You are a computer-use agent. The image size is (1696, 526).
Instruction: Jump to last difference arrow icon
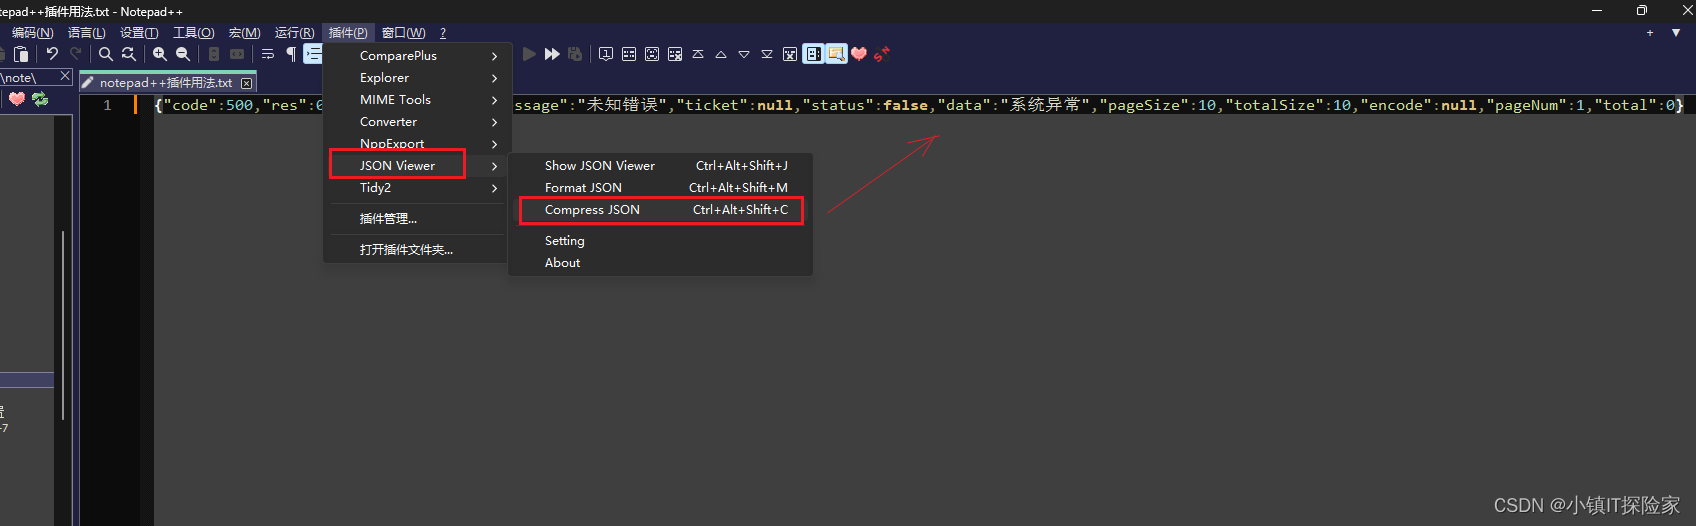pos(767,54)
